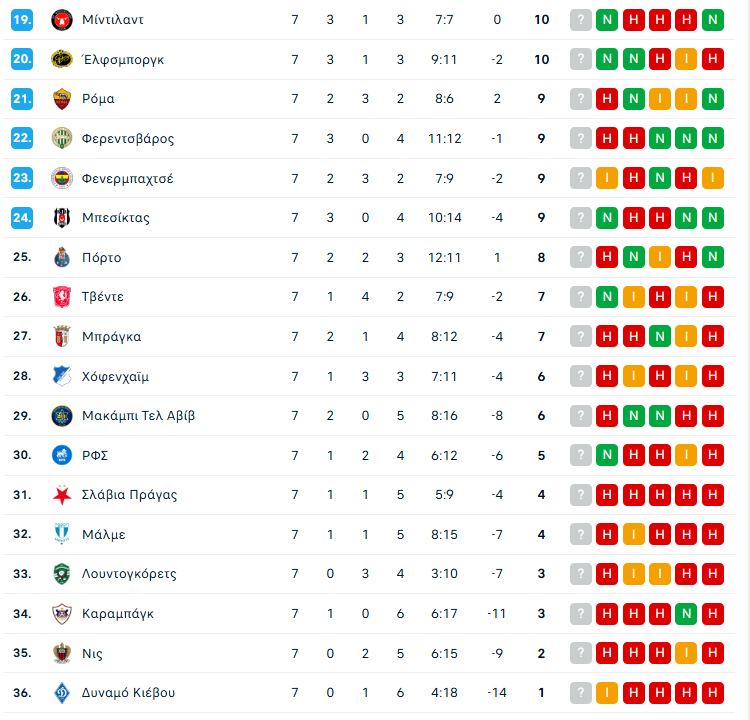Screen dimensions: 750x720
Task: Open the Φερεντσβάρος team name link
Action: pyautogui.click(x=128, y=139)
